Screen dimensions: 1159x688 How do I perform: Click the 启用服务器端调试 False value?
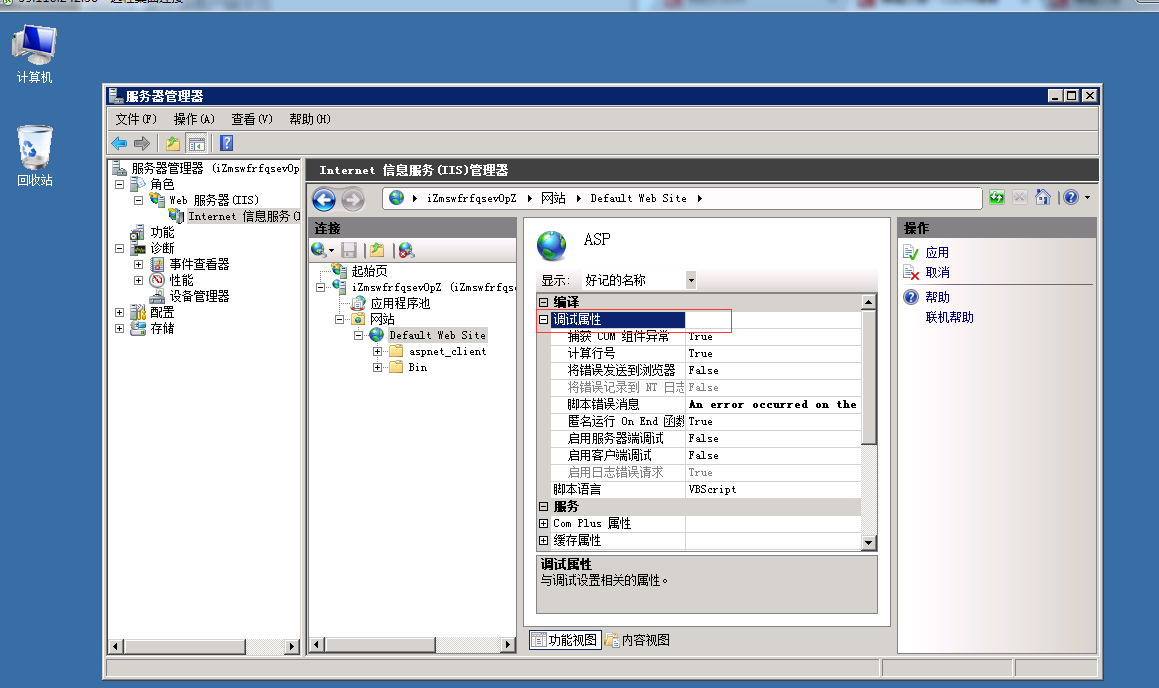(x=773, y=438)
